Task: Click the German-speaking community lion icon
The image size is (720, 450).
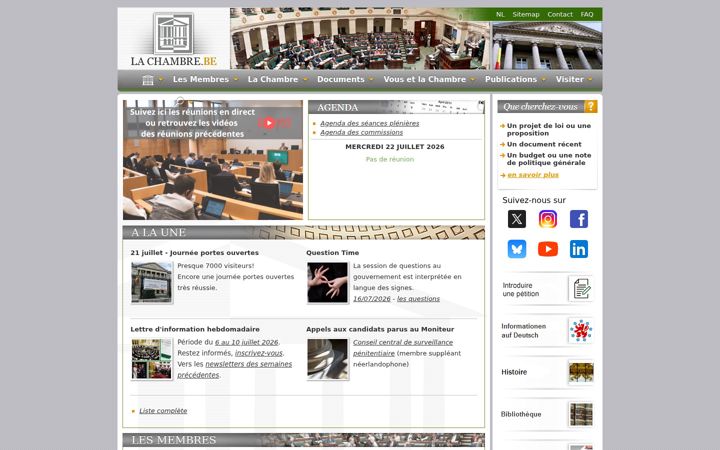Action: click(x=581, y=331)
